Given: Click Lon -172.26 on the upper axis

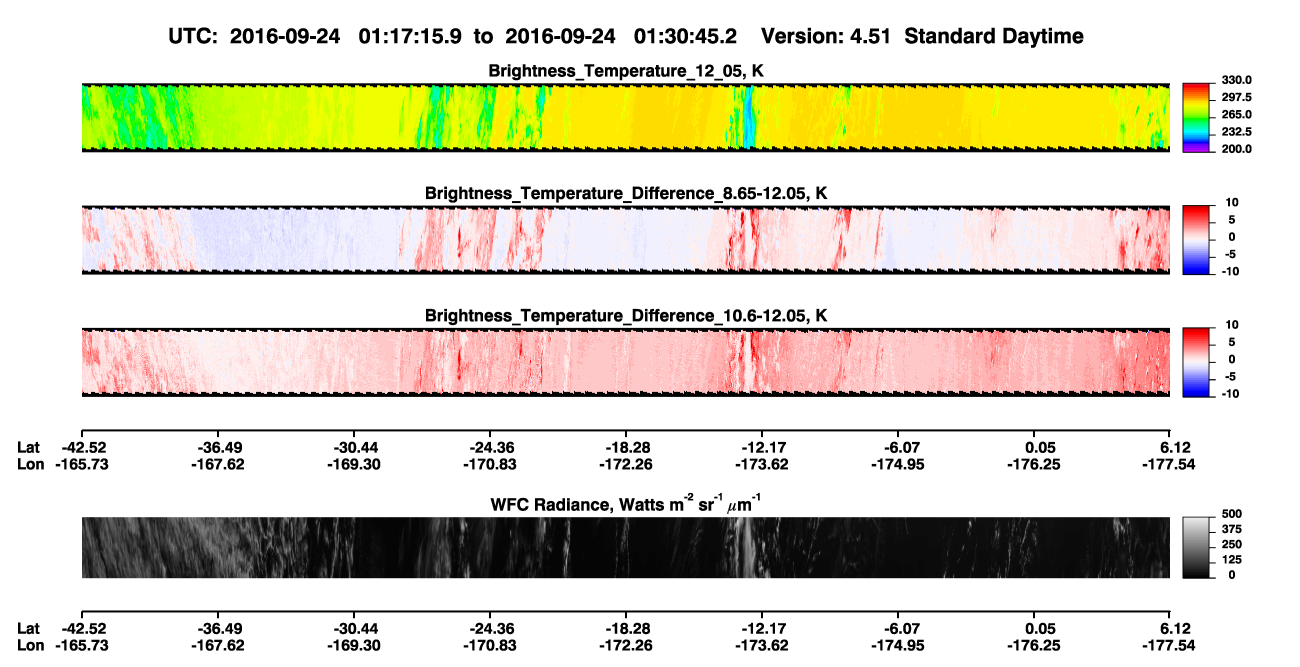Looking at the screenshot, I should pyautogui.click(x=626, y=465).
